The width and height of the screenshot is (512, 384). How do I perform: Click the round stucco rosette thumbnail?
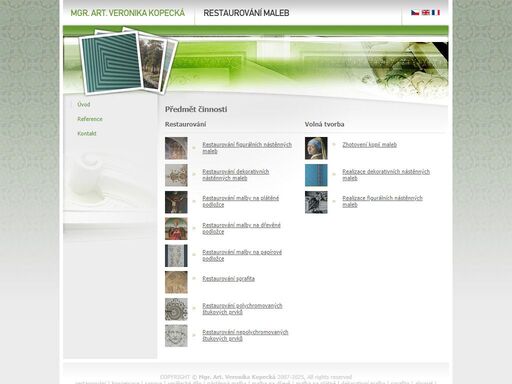point(176,309)
